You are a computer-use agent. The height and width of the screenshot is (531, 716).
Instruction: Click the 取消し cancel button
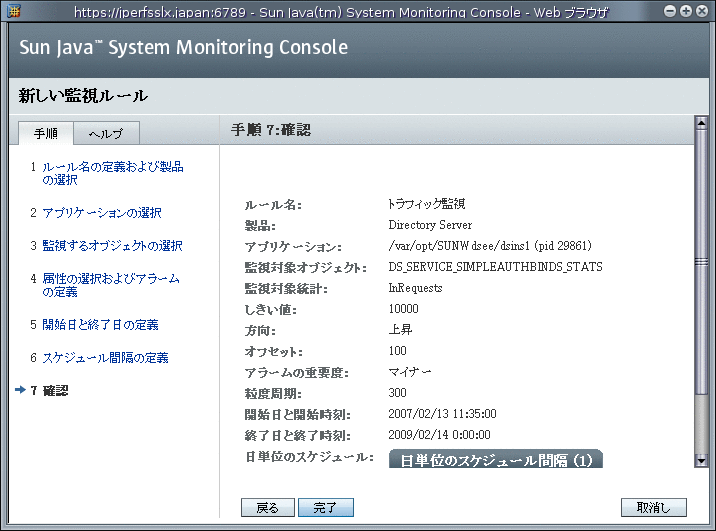(x=653, y=507)
